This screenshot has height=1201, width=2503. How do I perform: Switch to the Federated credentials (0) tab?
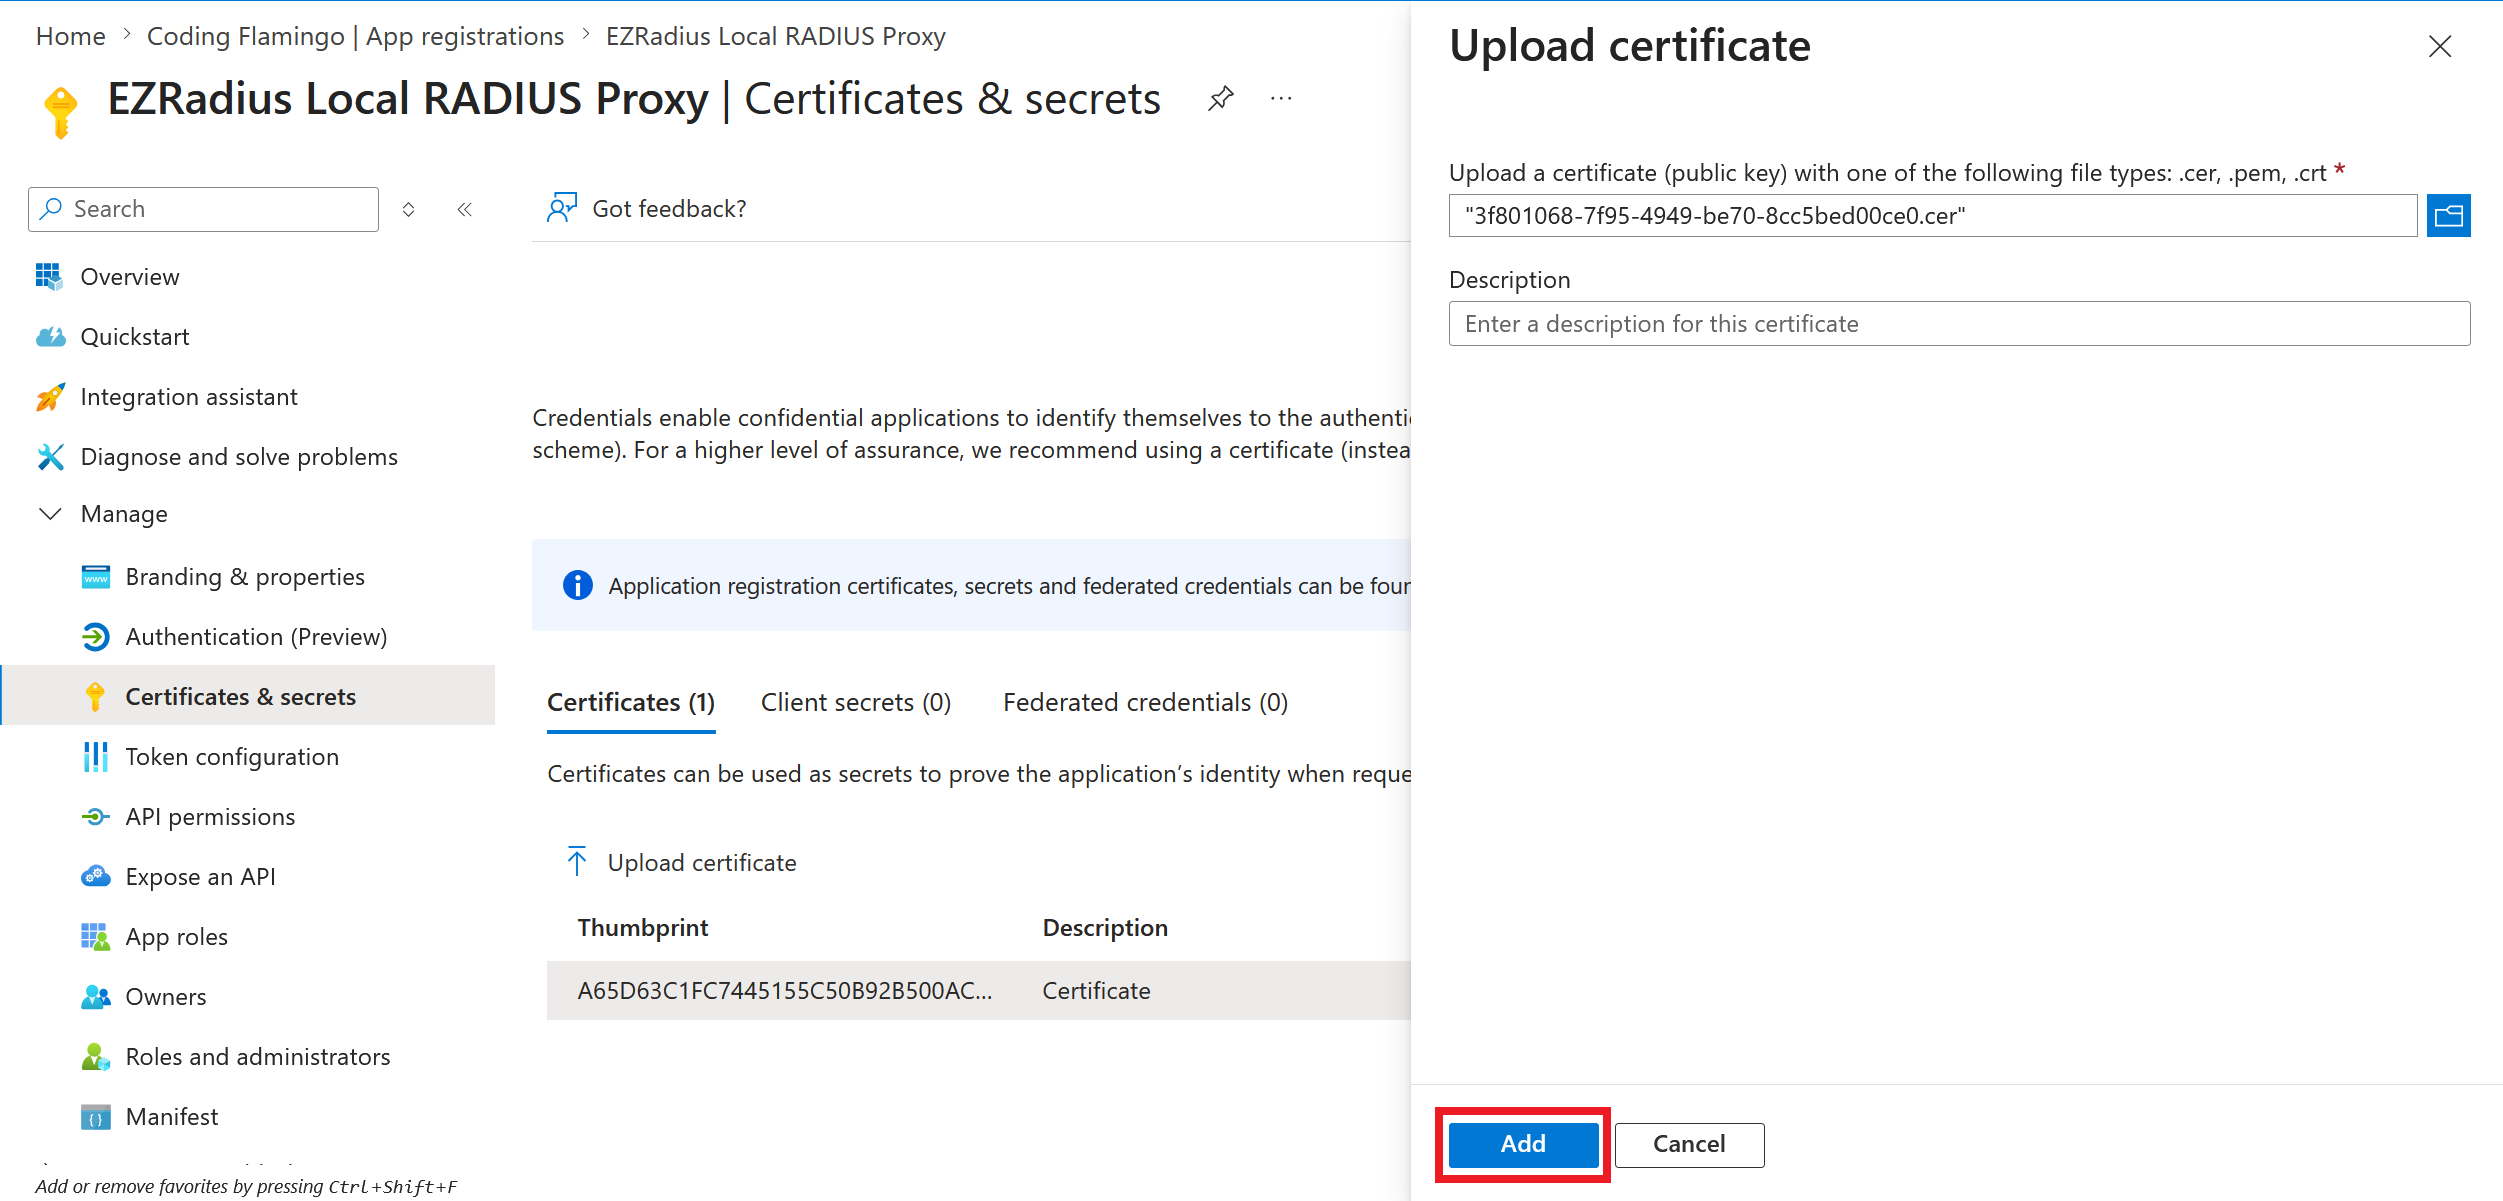tap(1145, 702)
